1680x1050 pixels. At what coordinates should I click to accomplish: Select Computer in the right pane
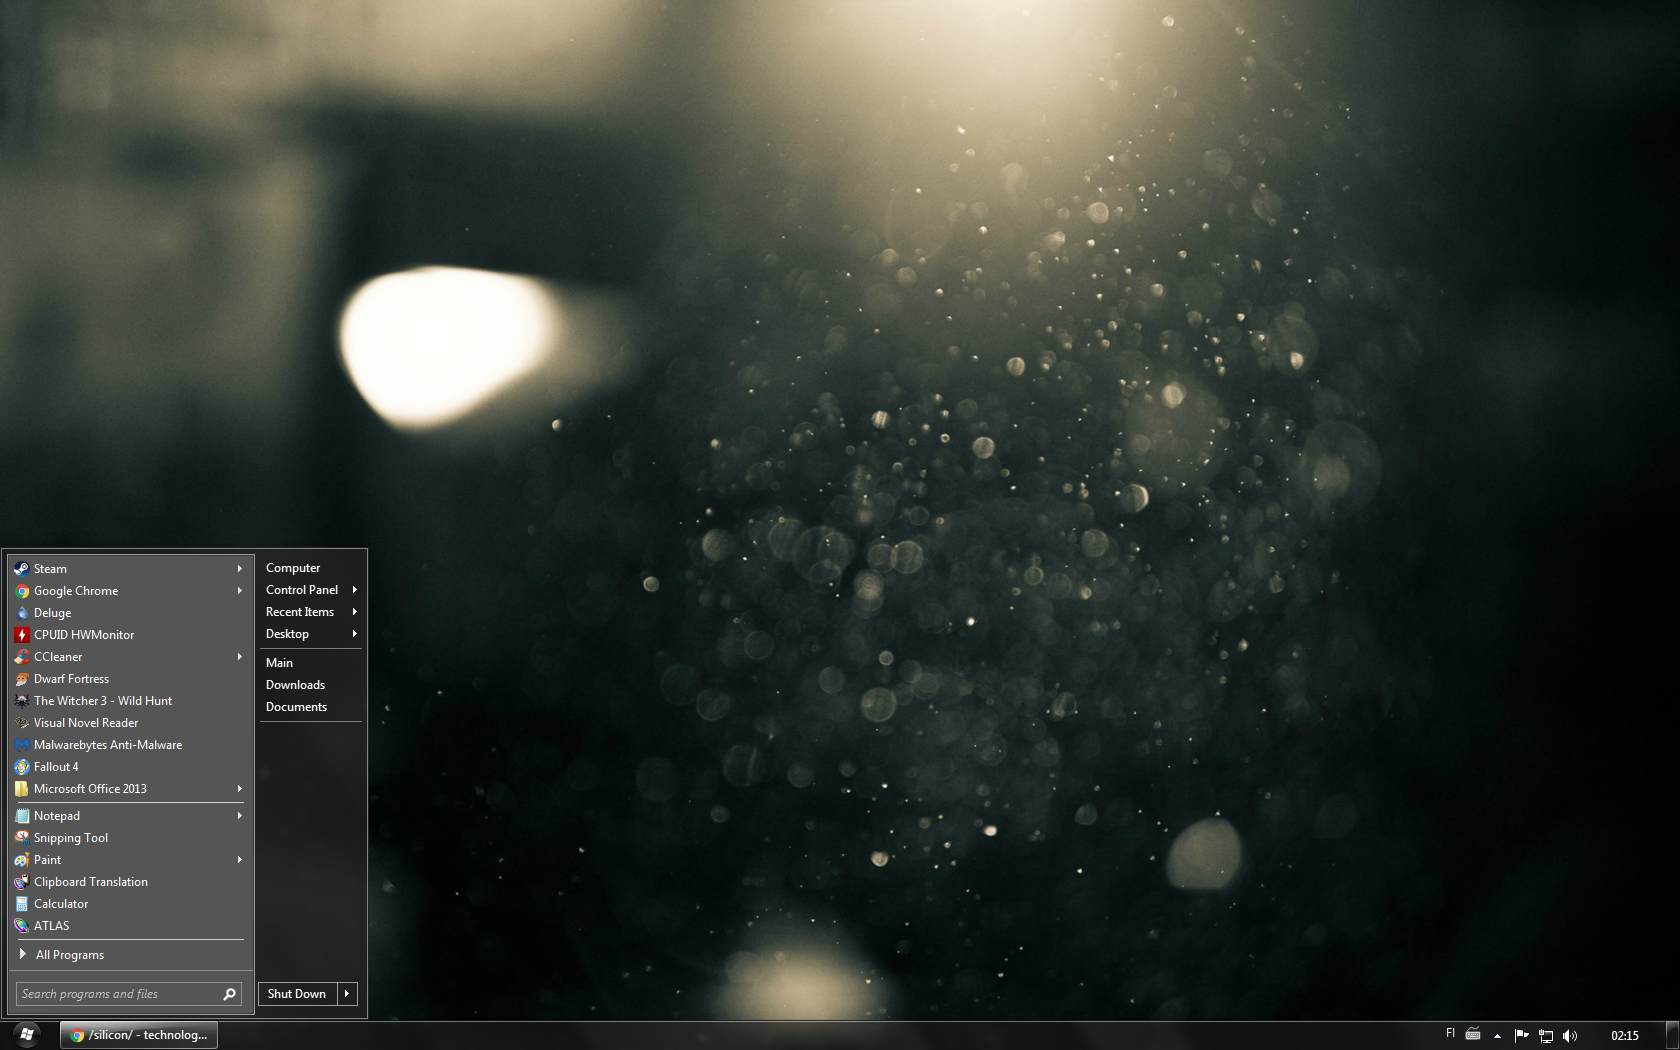pyautogui.click(x=293, y=568)
